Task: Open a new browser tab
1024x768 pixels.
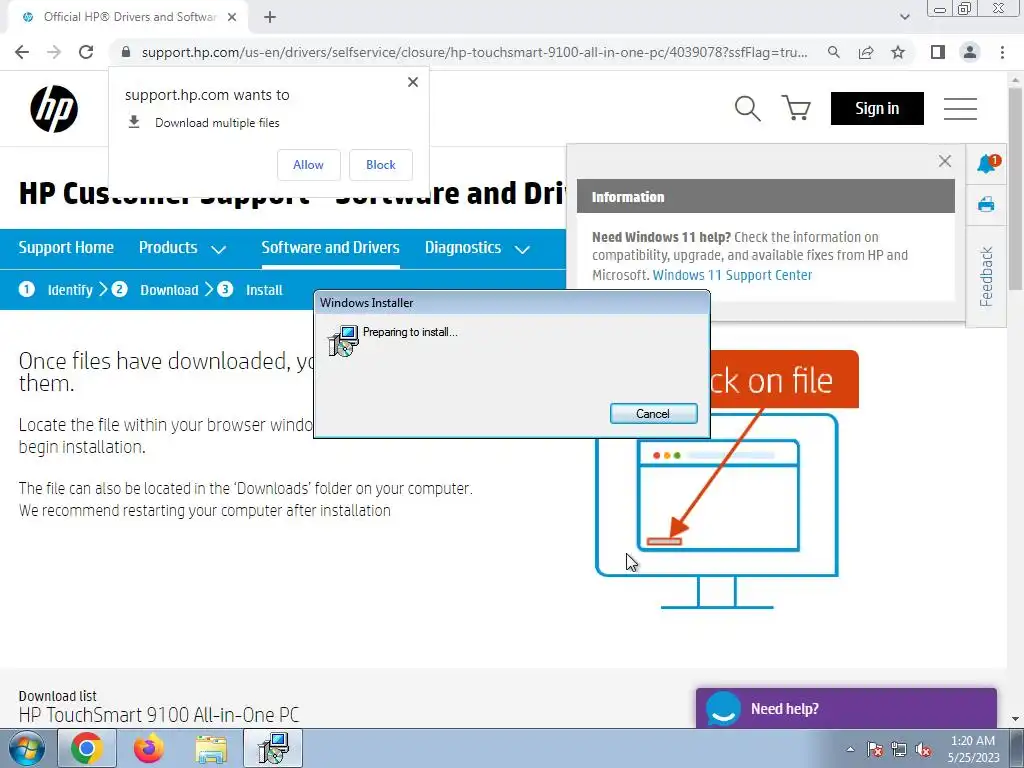Action: pyautogui.click(x=270, y=17)
